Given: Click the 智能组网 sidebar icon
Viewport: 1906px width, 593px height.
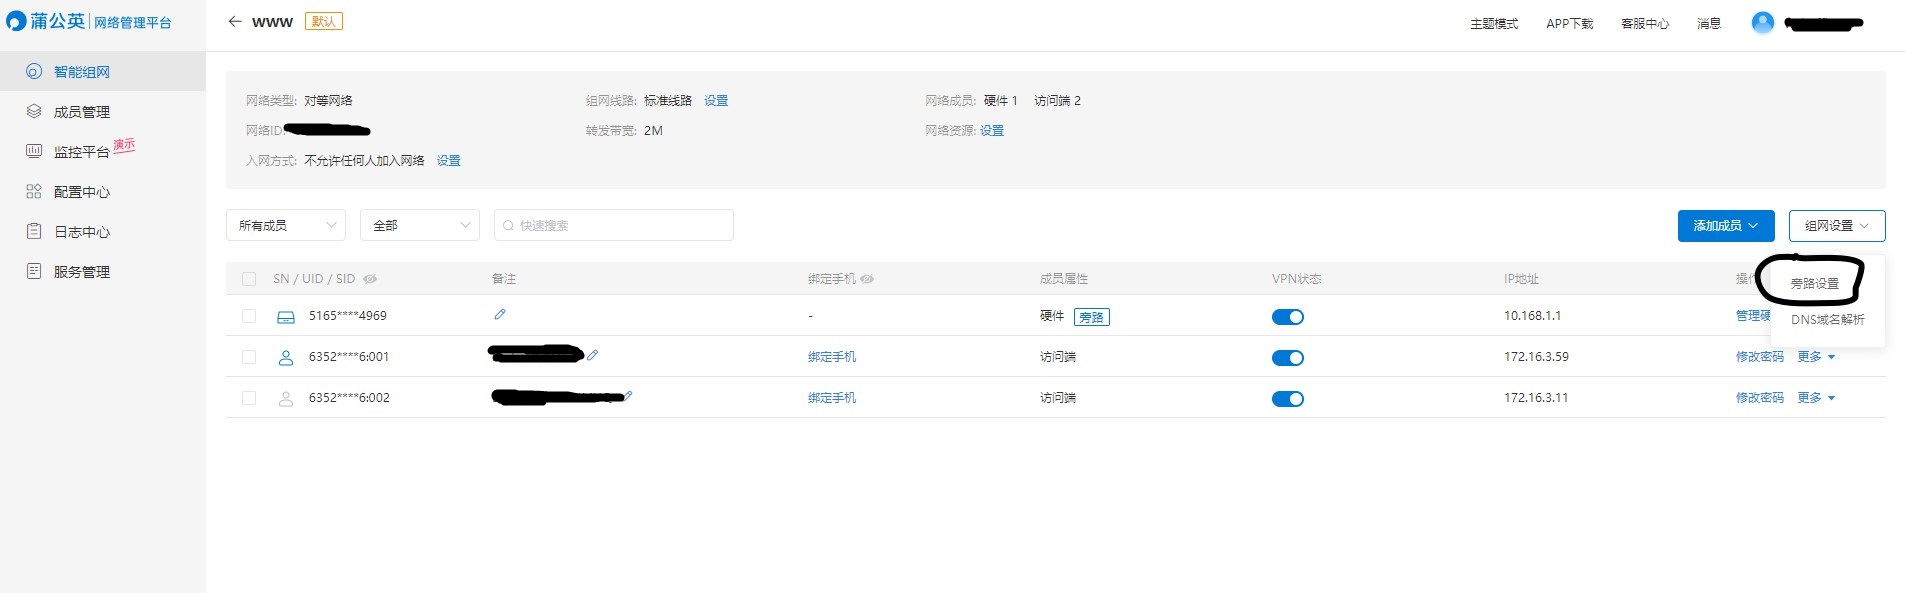Looking at the screenshot, I should coord(34,72).
